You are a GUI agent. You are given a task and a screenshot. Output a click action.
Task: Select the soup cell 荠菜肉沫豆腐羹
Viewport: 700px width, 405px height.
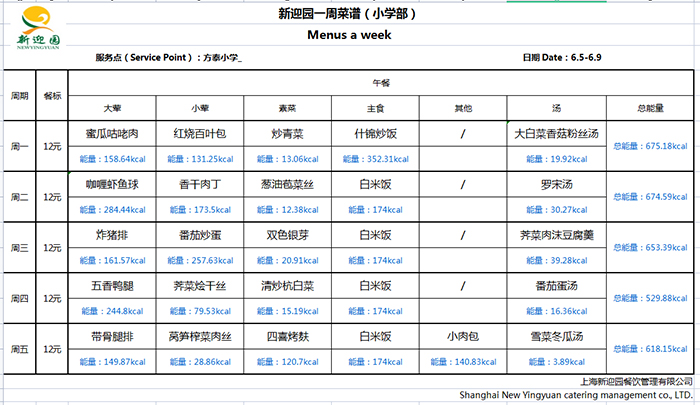(x=557, y=235)
